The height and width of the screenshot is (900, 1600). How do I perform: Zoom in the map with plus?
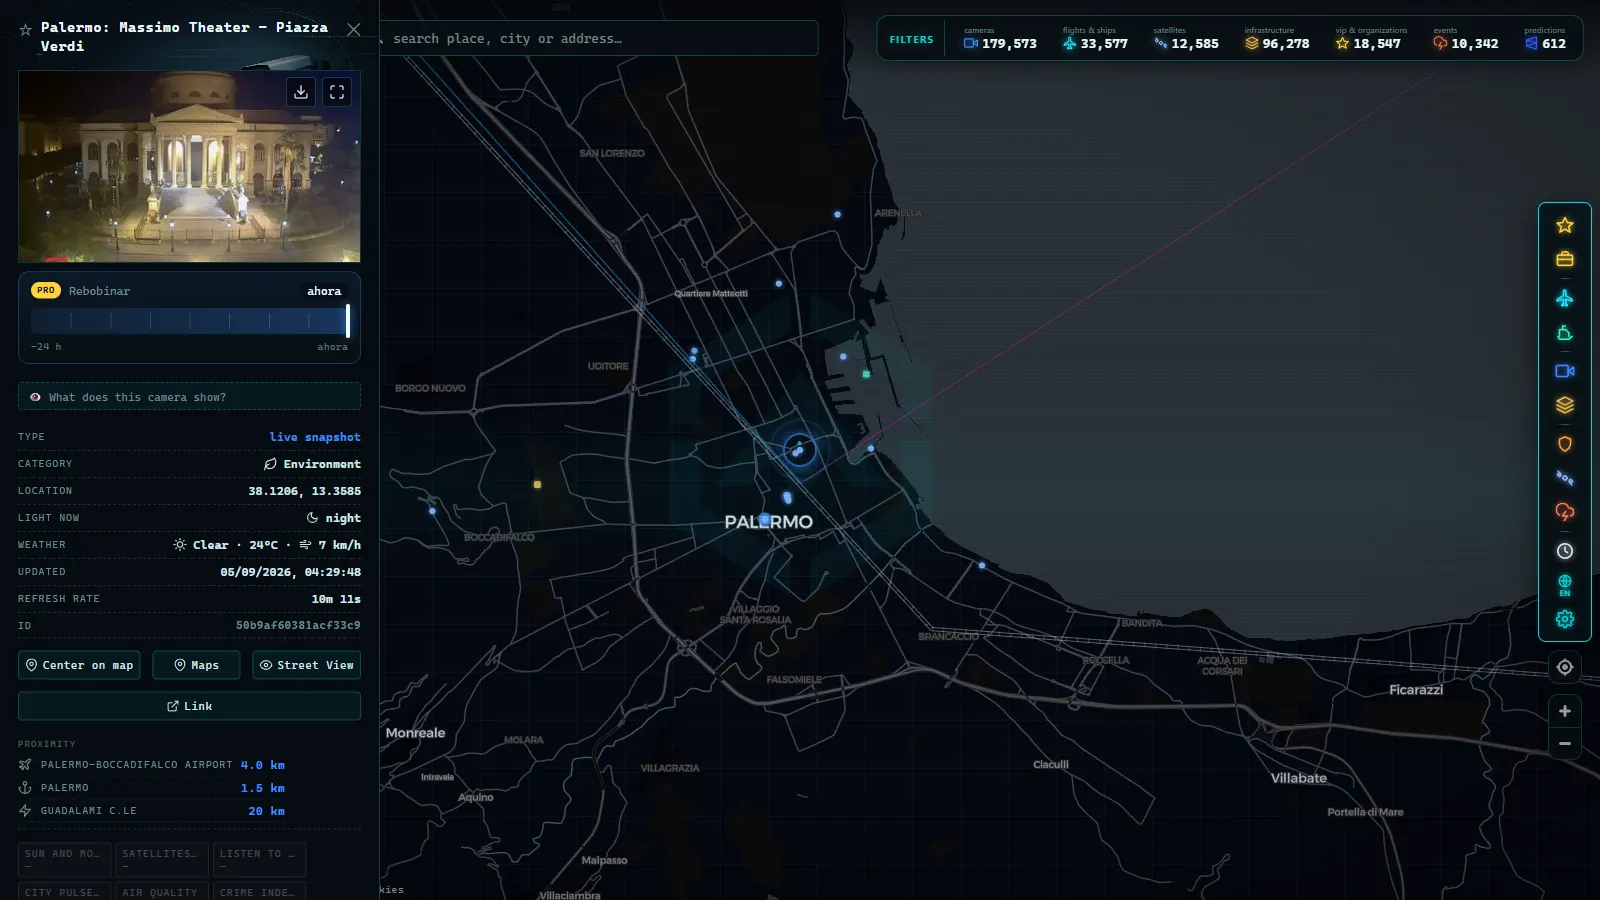point(1565,711)
